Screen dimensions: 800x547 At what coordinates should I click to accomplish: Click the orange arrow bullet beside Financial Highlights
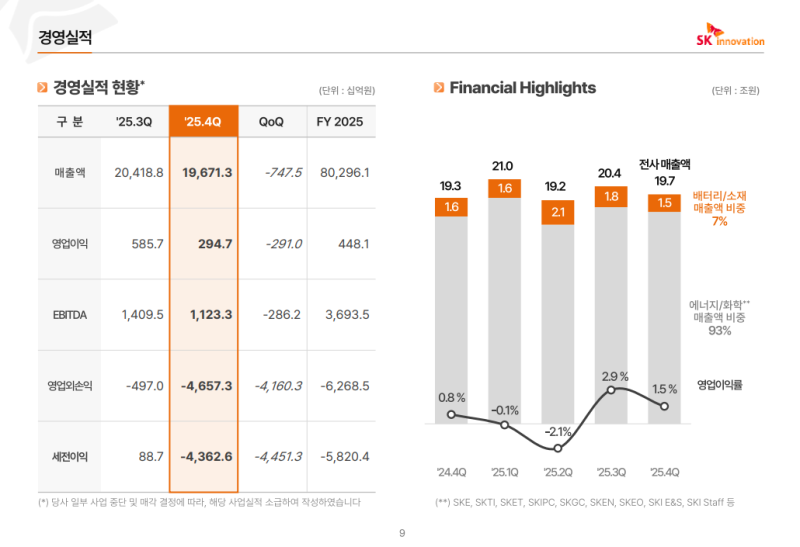[x=439, y=88]
